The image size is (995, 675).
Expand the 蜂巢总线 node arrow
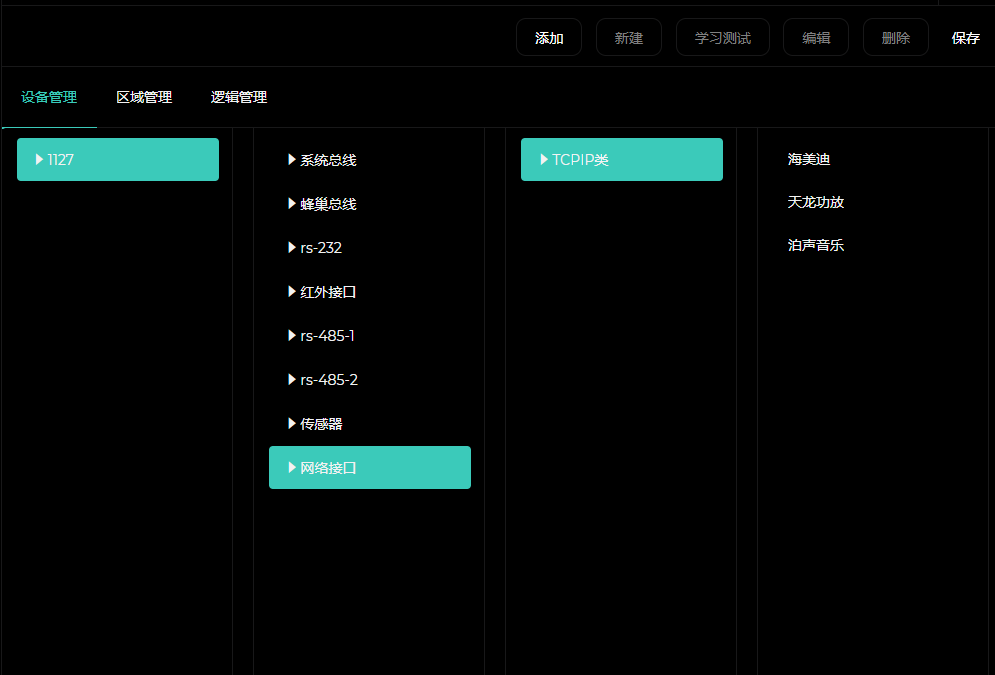(292, 203)
